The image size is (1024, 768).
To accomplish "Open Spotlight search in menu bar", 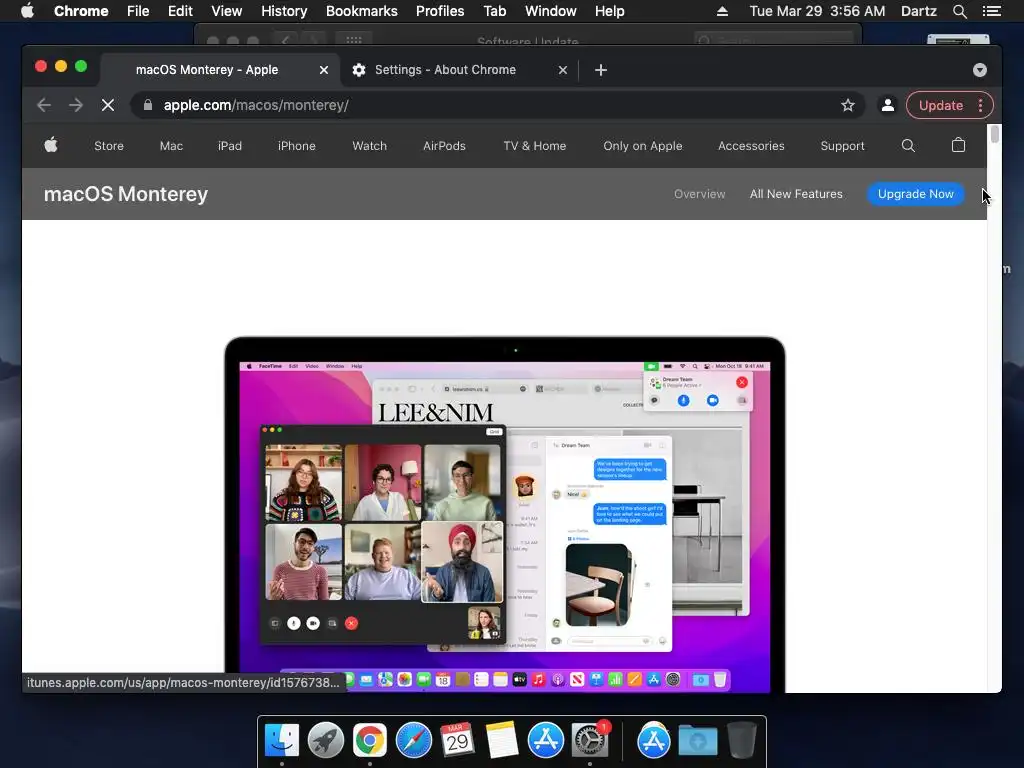I will pos(959,11).
